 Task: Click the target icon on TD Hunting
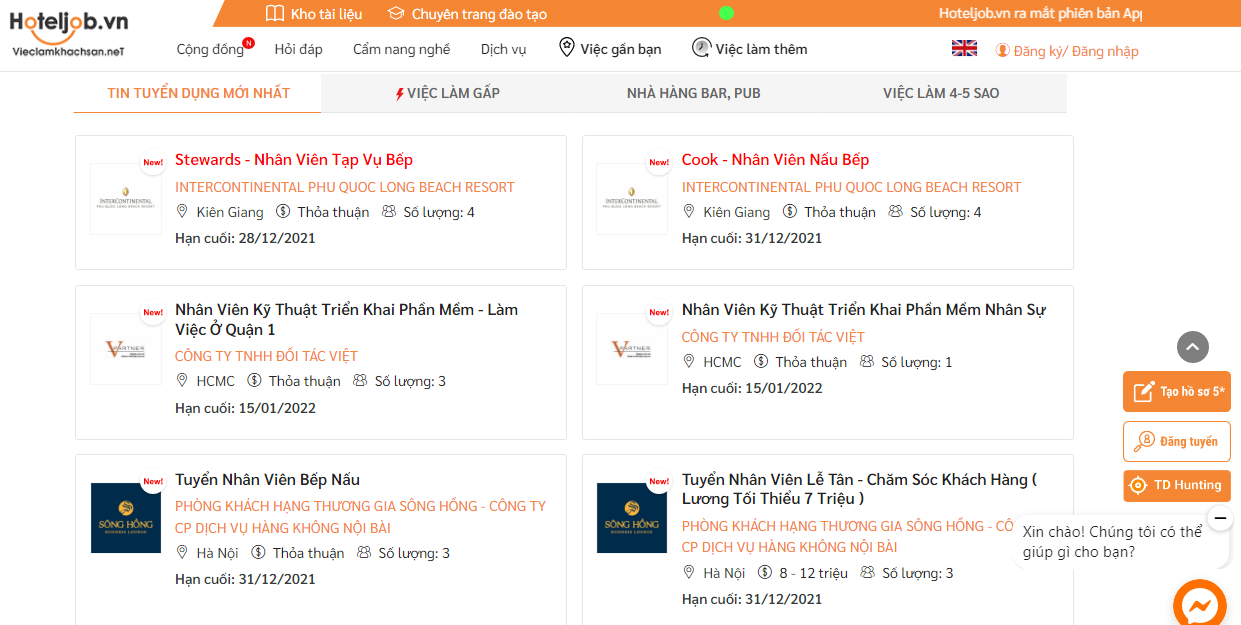click(x=1138, y=485)
